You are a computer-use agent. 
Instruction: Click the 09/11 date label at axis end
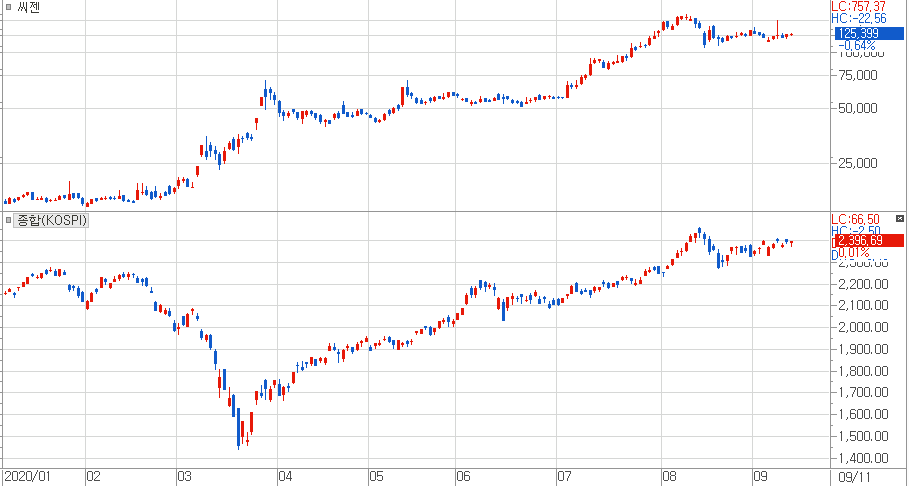coord(853,476)
